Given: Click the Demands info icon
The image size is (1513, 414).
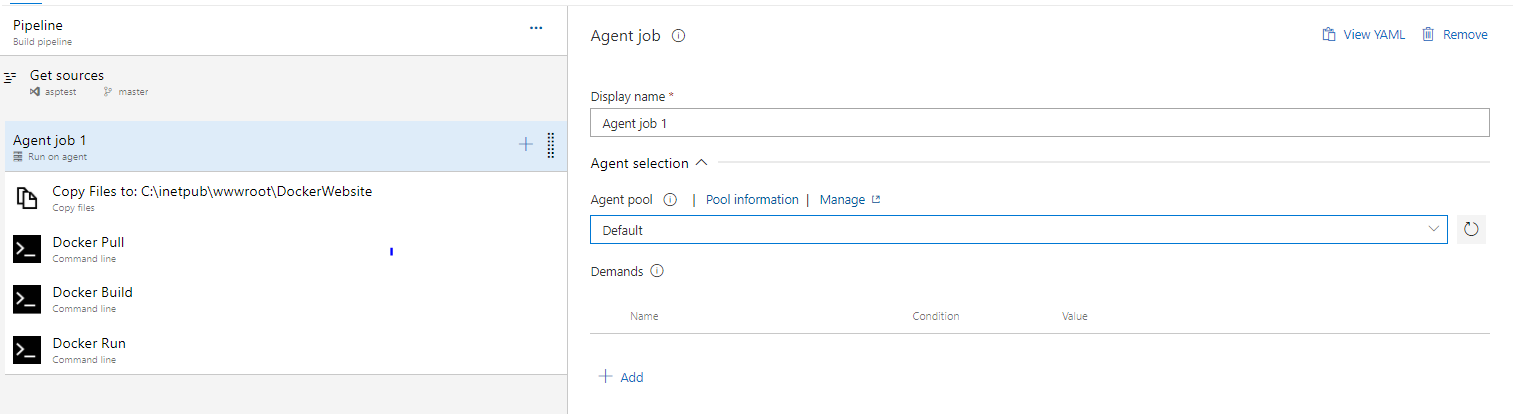Looking at the screenshot, I should [657, 271].
